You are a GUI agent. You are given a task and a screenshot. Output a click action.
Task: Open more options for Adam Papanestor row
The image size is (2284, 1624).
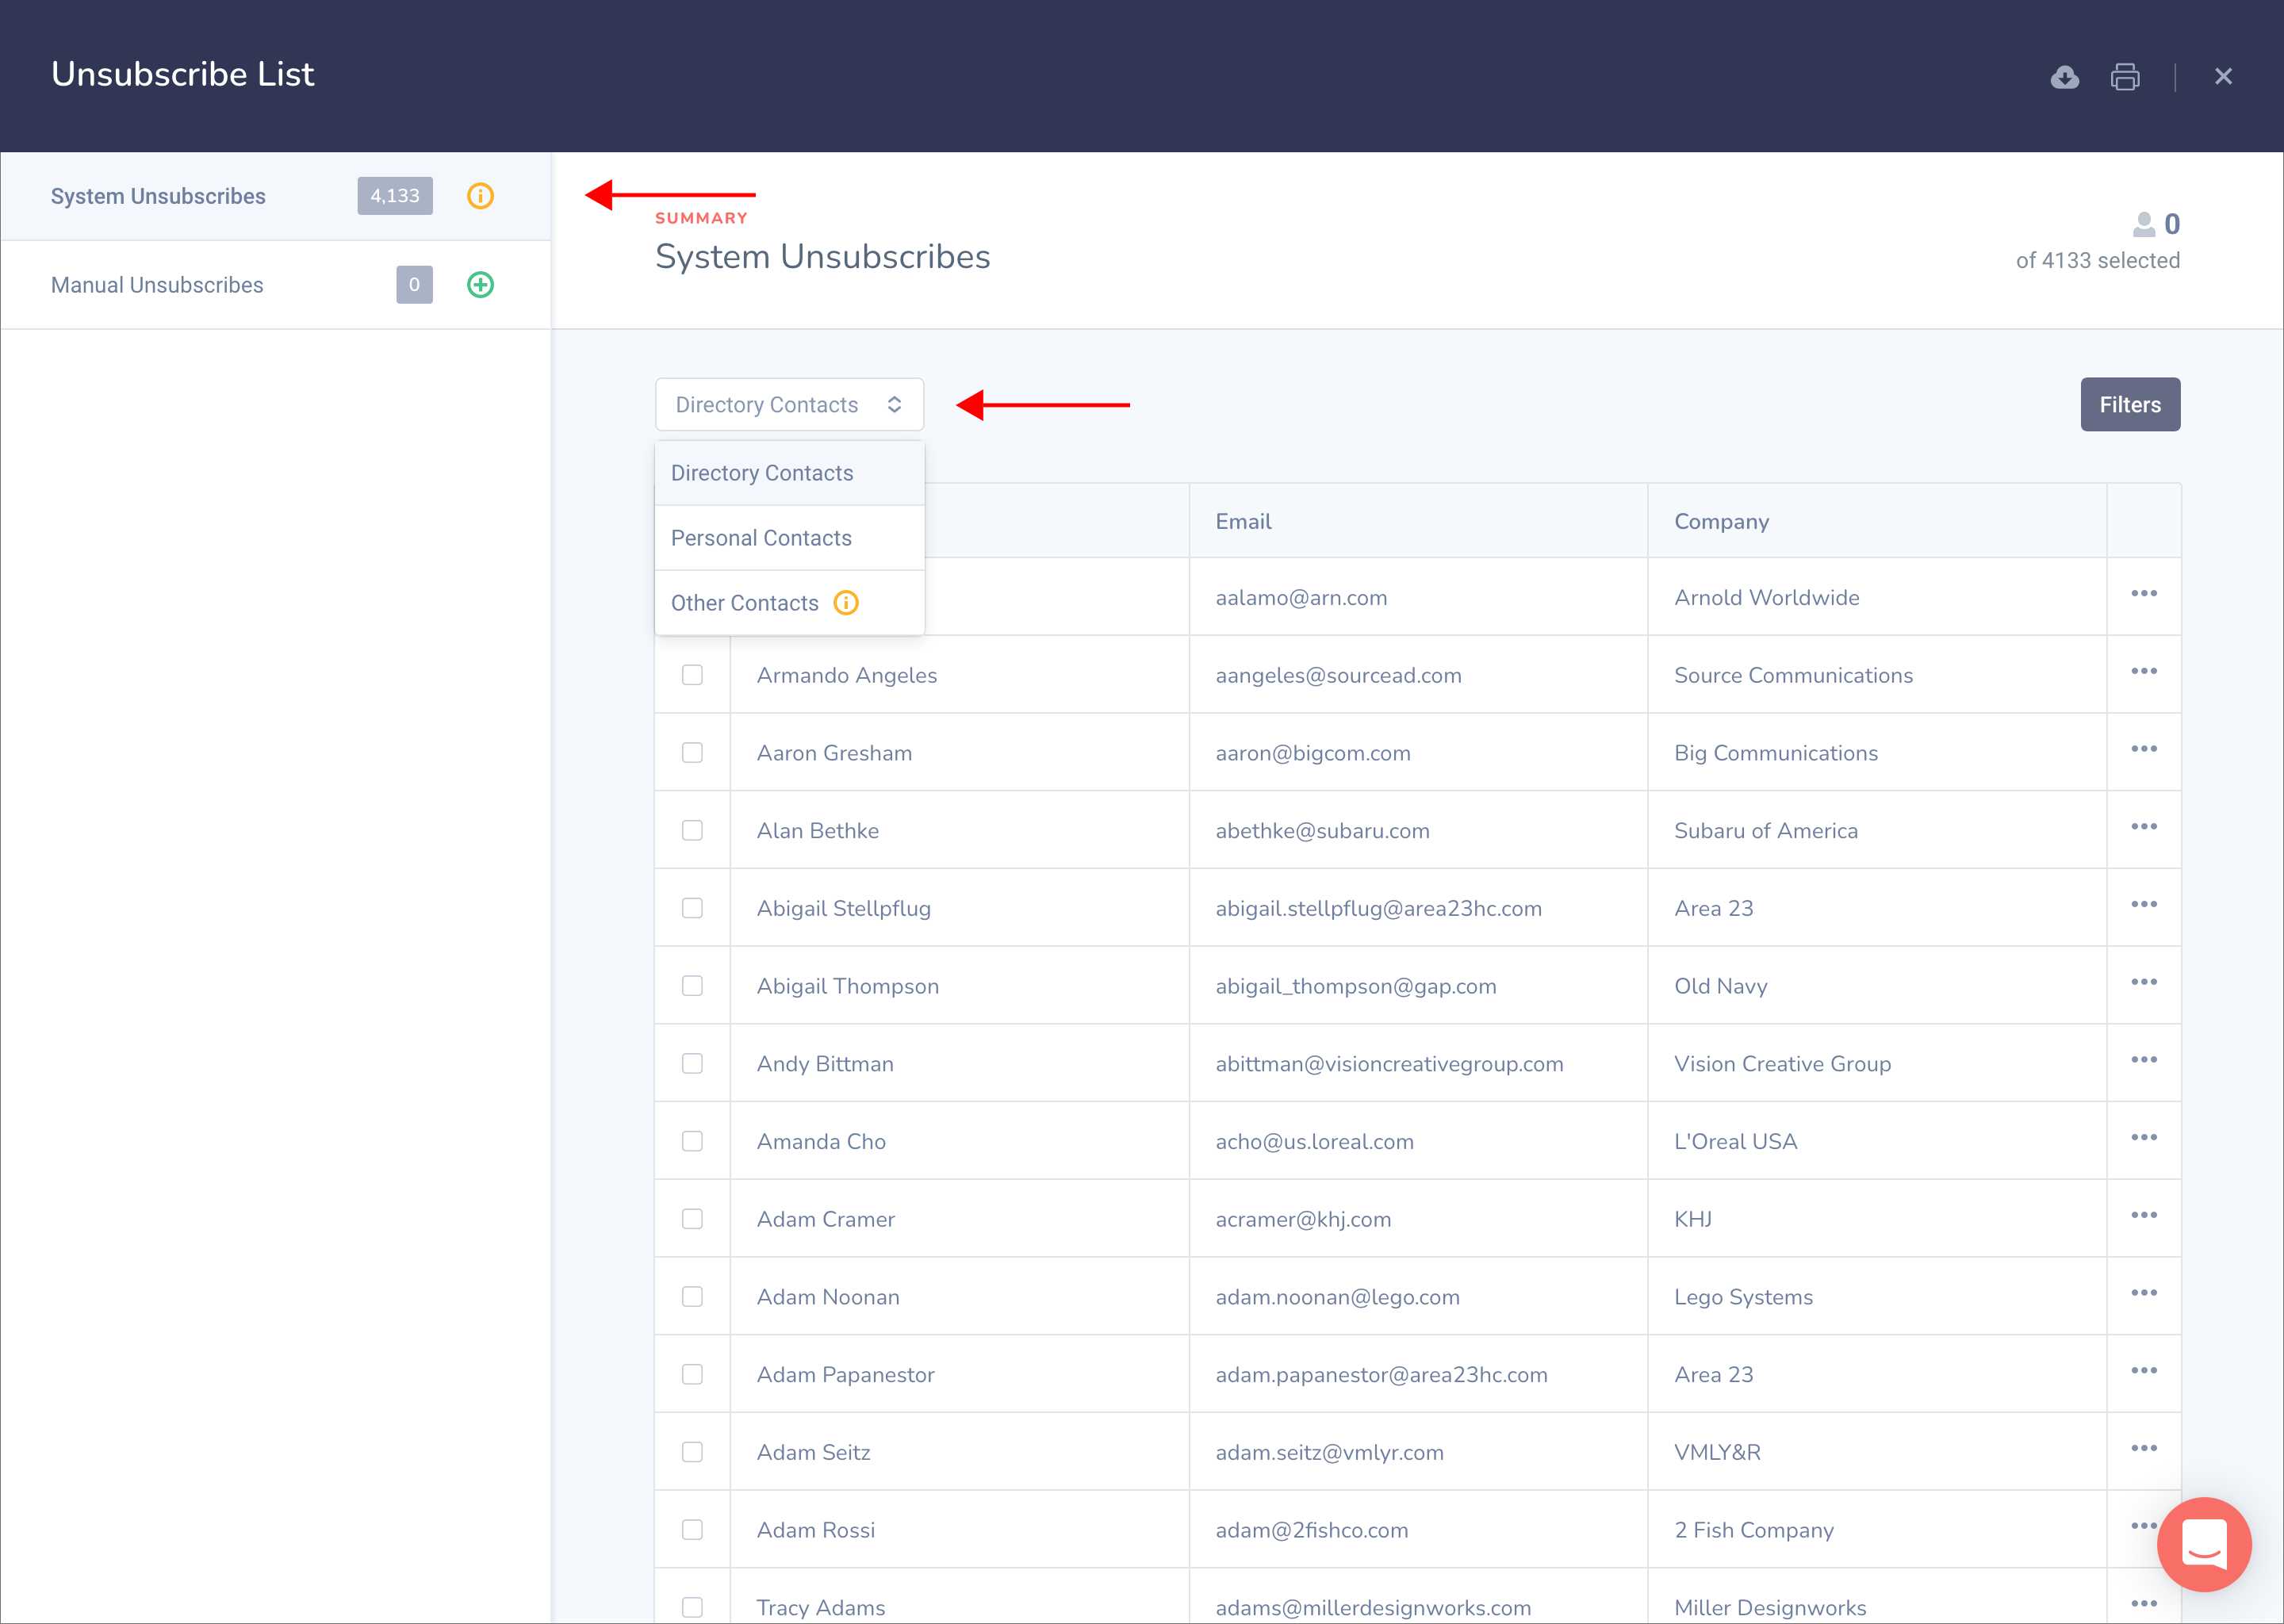2144,1371
